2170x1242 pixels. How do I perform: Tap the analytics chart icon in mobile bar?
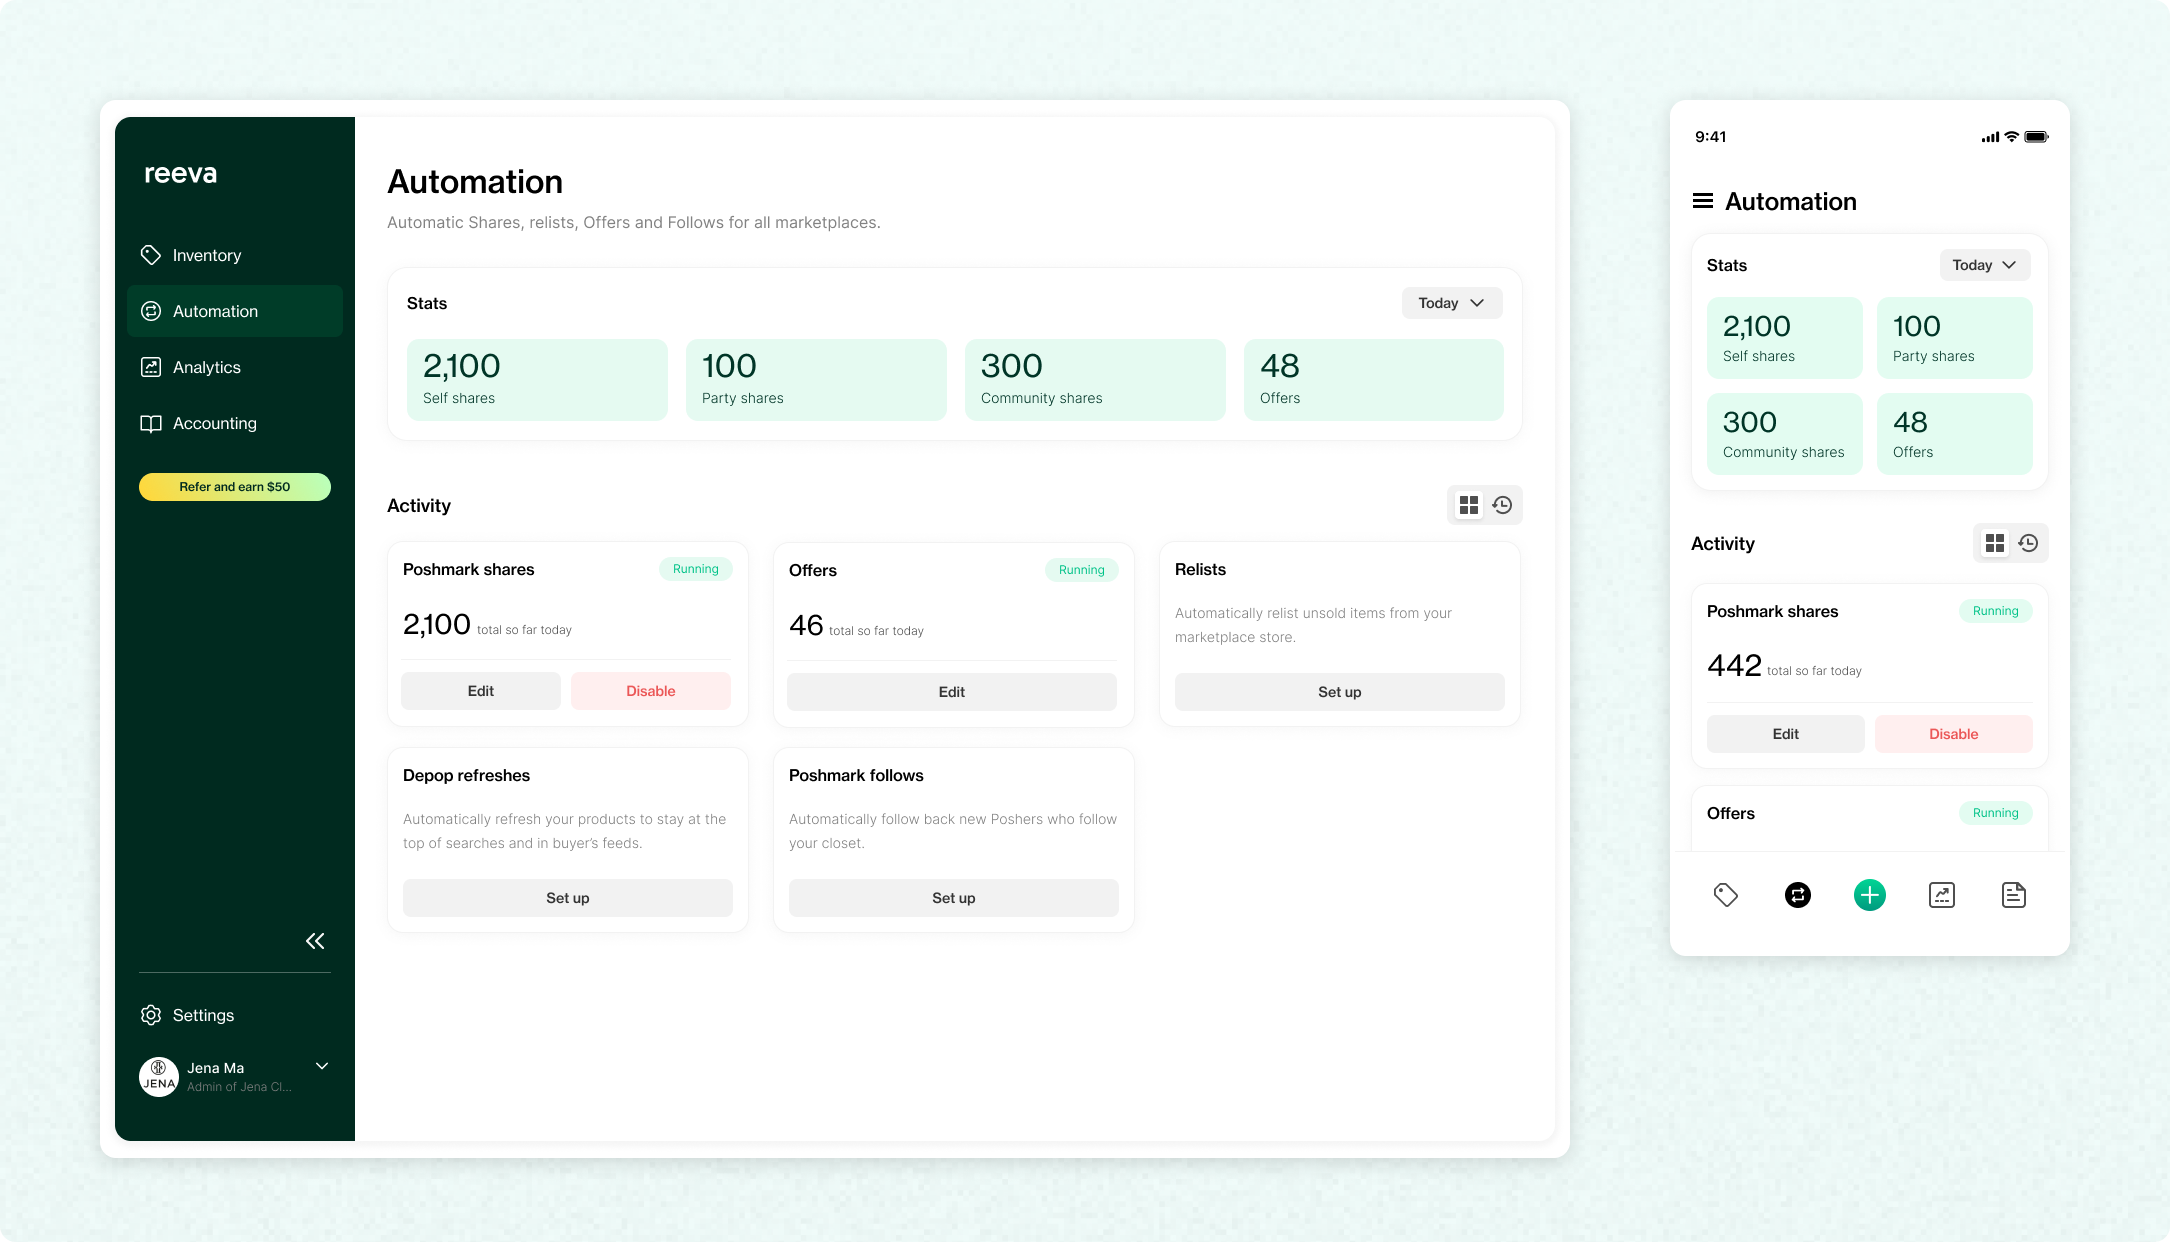[1942, 895]
